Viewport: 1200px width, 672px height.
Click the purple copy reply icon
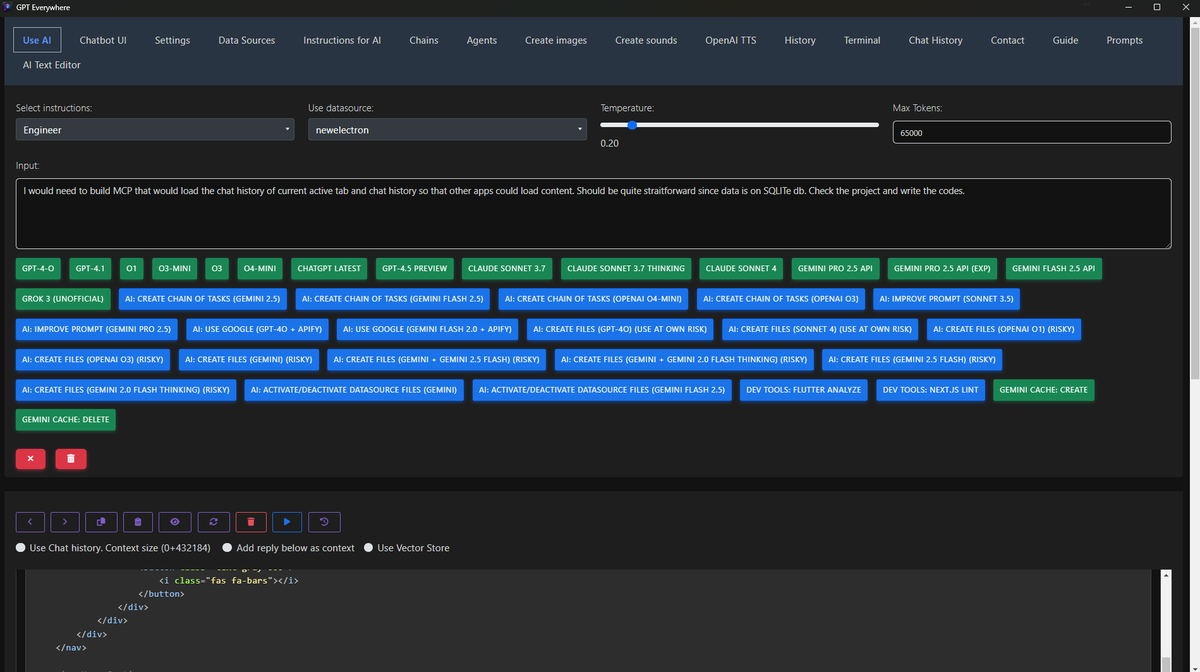pyautogui.click(x=101, y=521)
